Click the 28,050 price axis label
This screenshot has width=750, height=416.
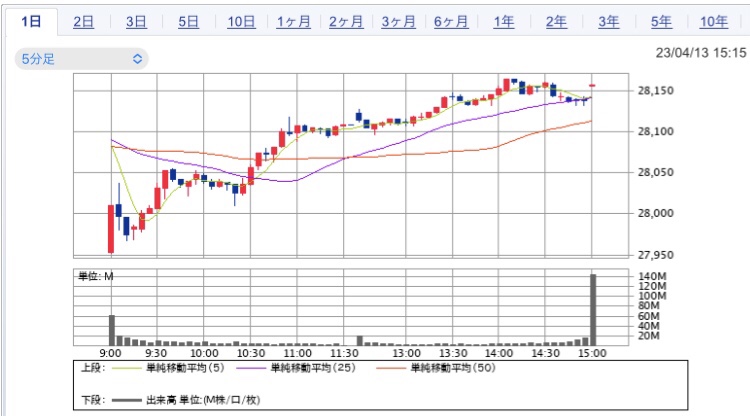(655, 172)
